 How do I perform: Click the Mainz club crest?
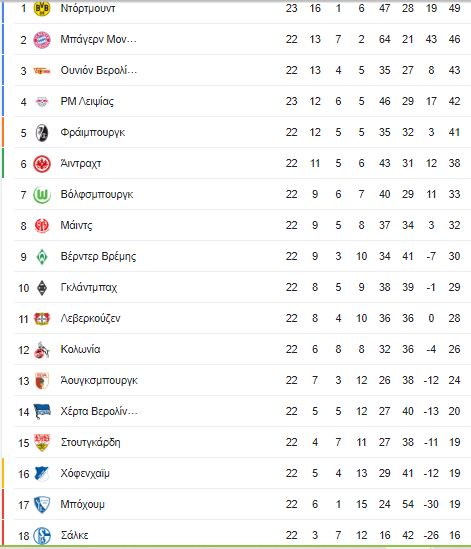[42, 225]
